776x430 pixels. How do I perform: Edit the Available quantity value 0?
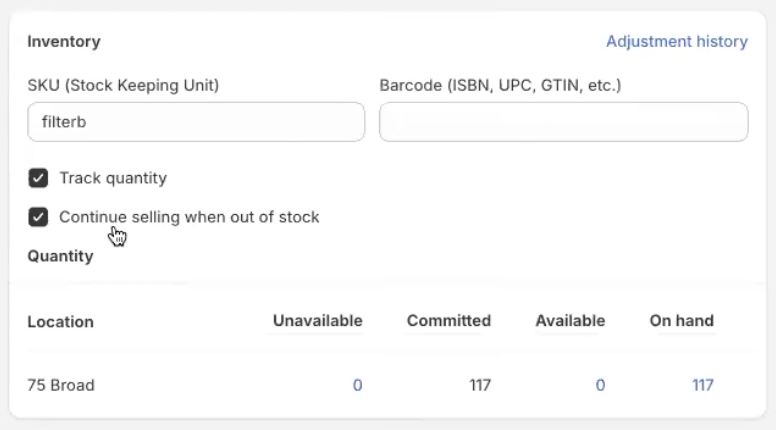tap(600, 385)
